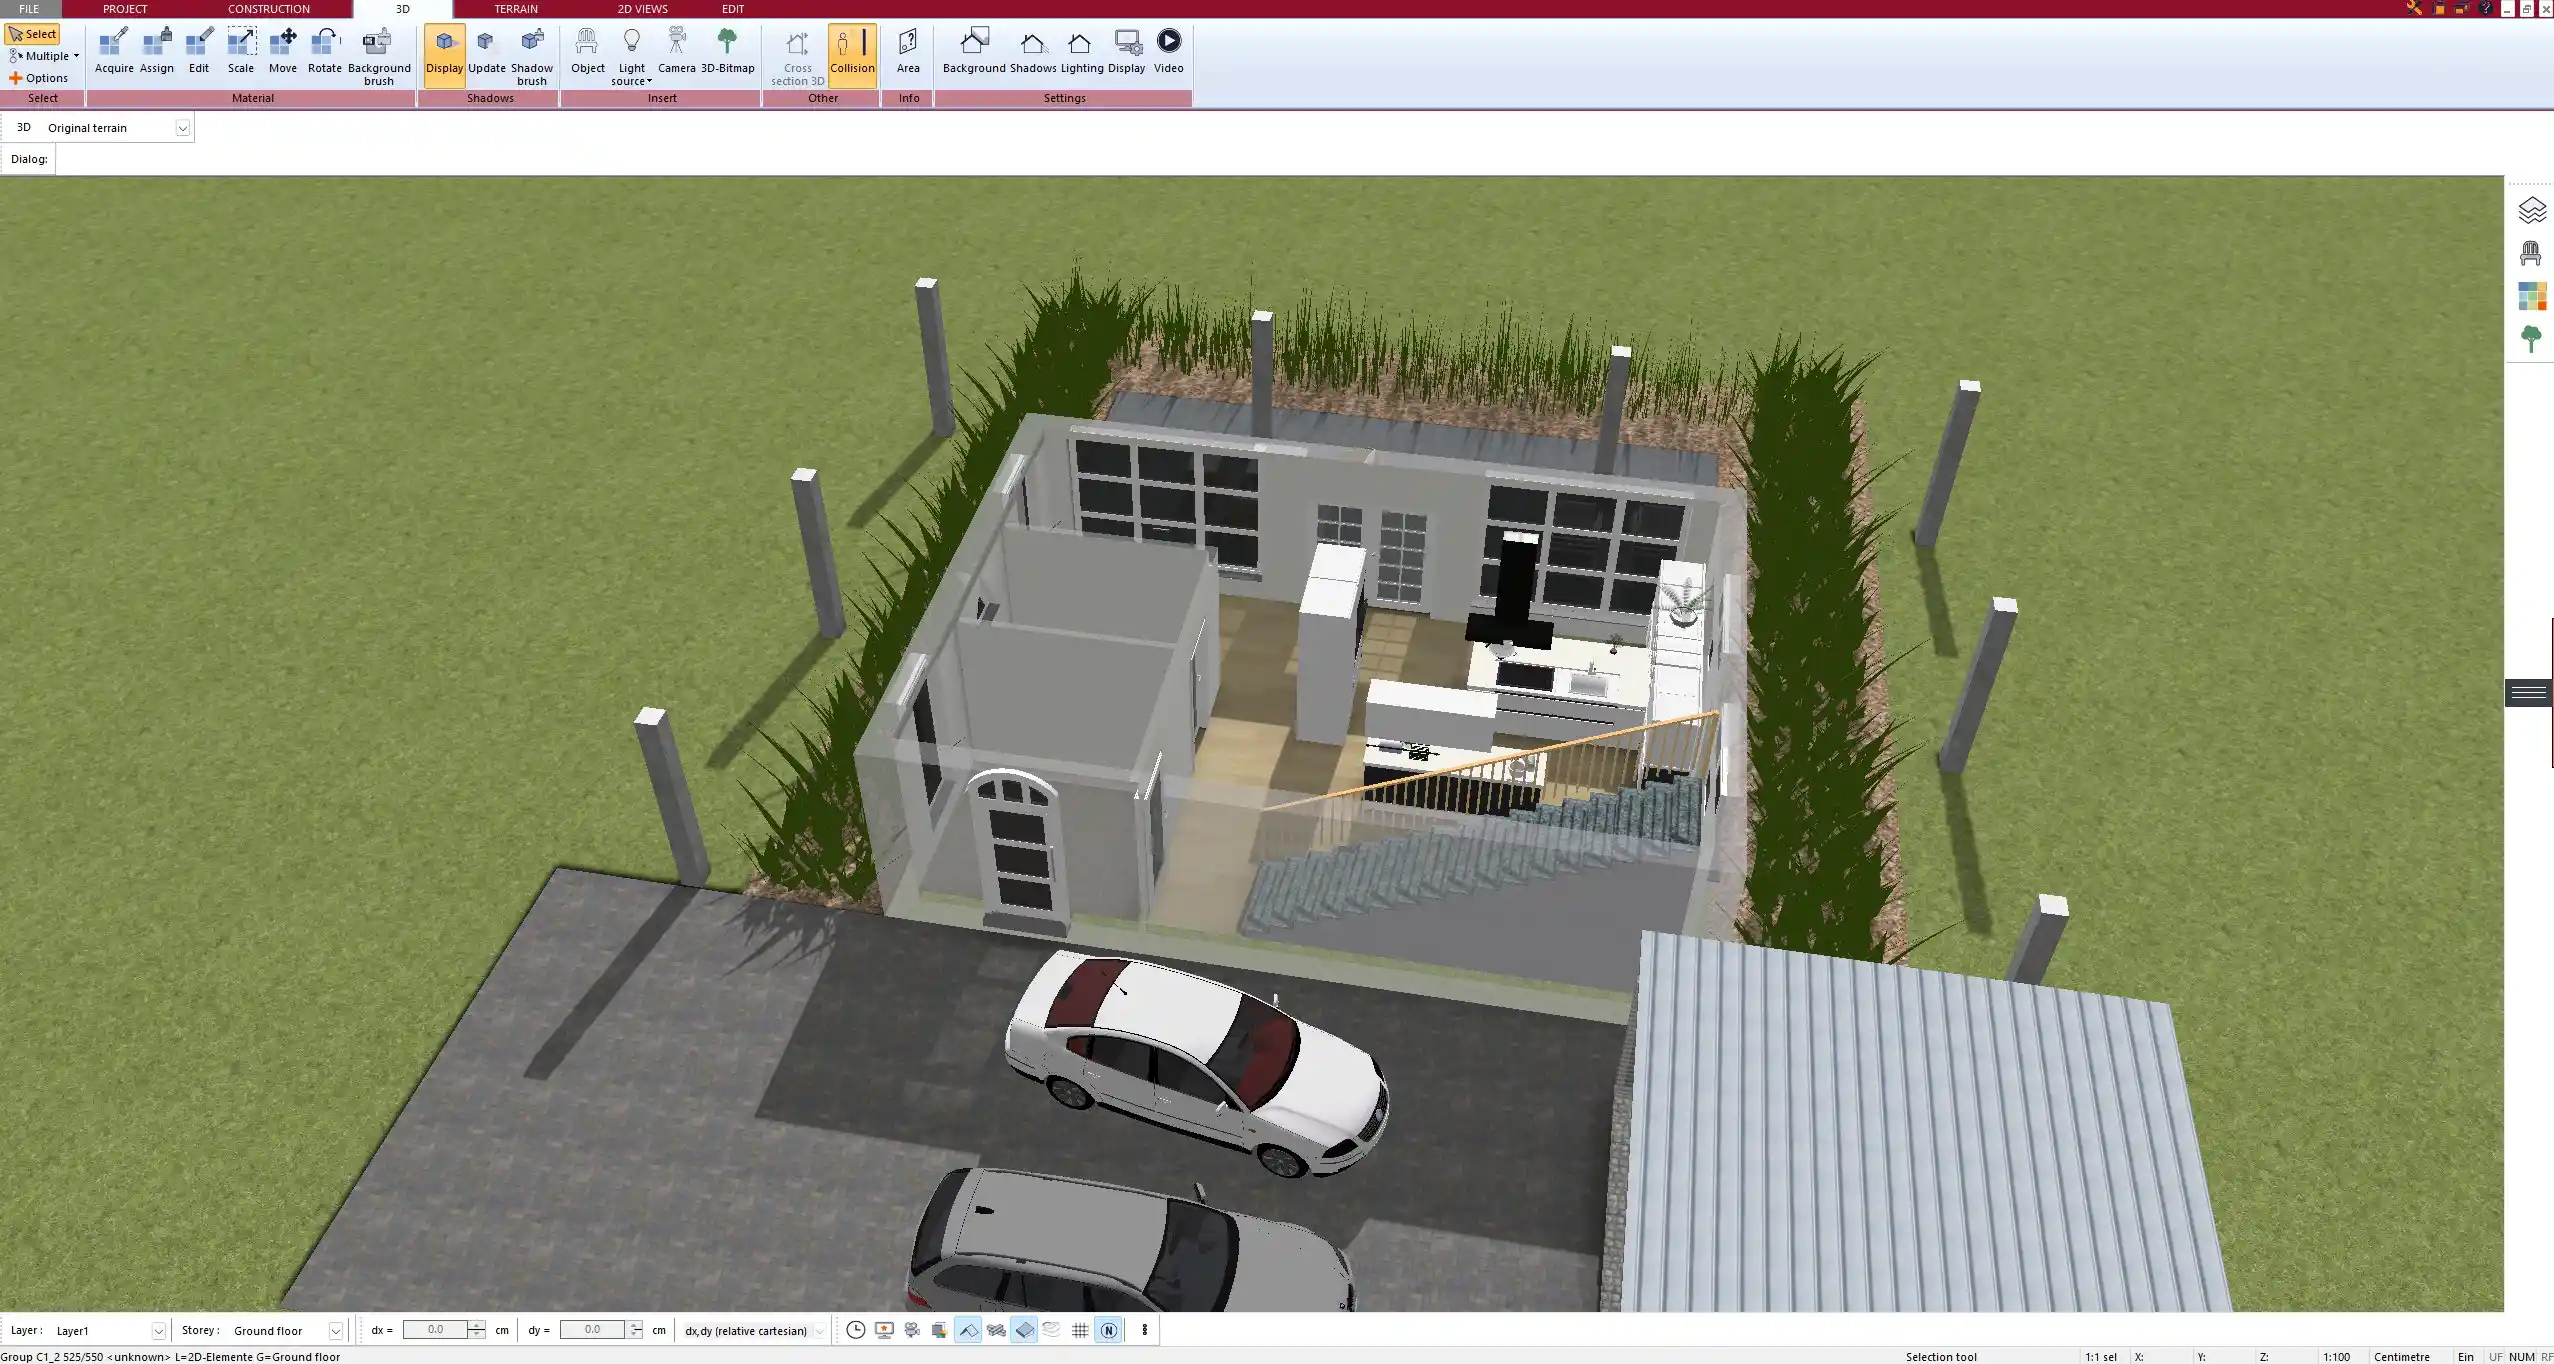Viewport: 2554px width, 1364px height.
Task: Open the materials palette on right sidebar
Action: tap(2531, 297)
